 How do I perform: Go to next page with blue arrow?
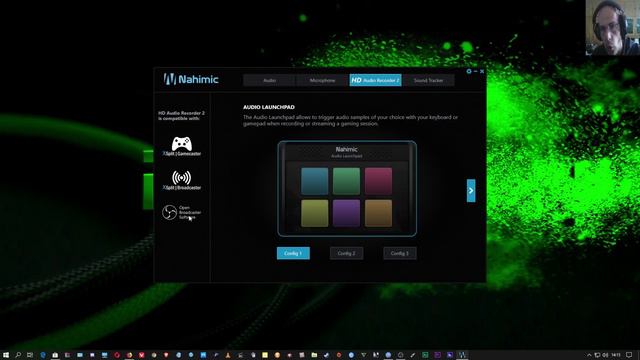[x=471, y=191]
